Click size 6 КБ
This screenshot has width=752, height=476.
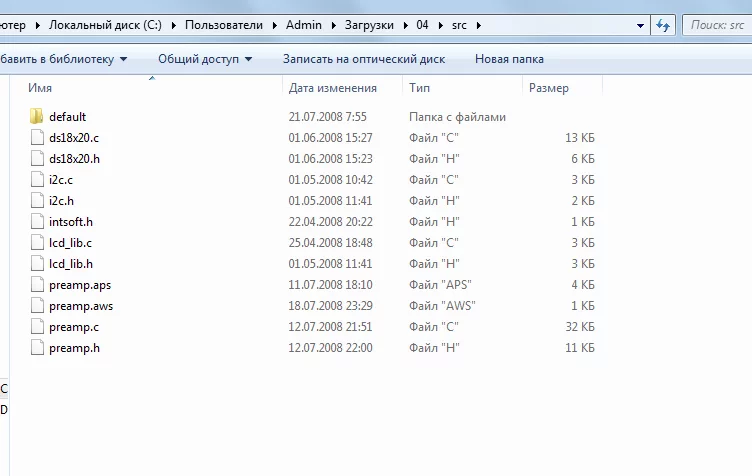coord(583,159)
